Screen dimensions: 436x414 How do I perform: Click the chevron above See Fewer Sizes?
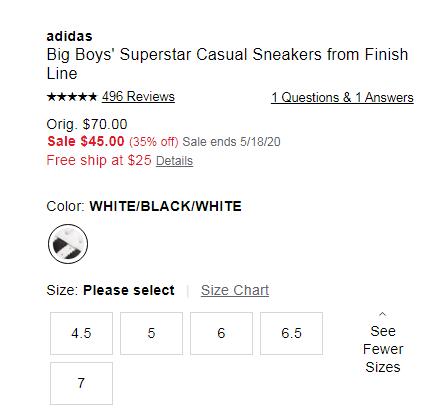383,314
